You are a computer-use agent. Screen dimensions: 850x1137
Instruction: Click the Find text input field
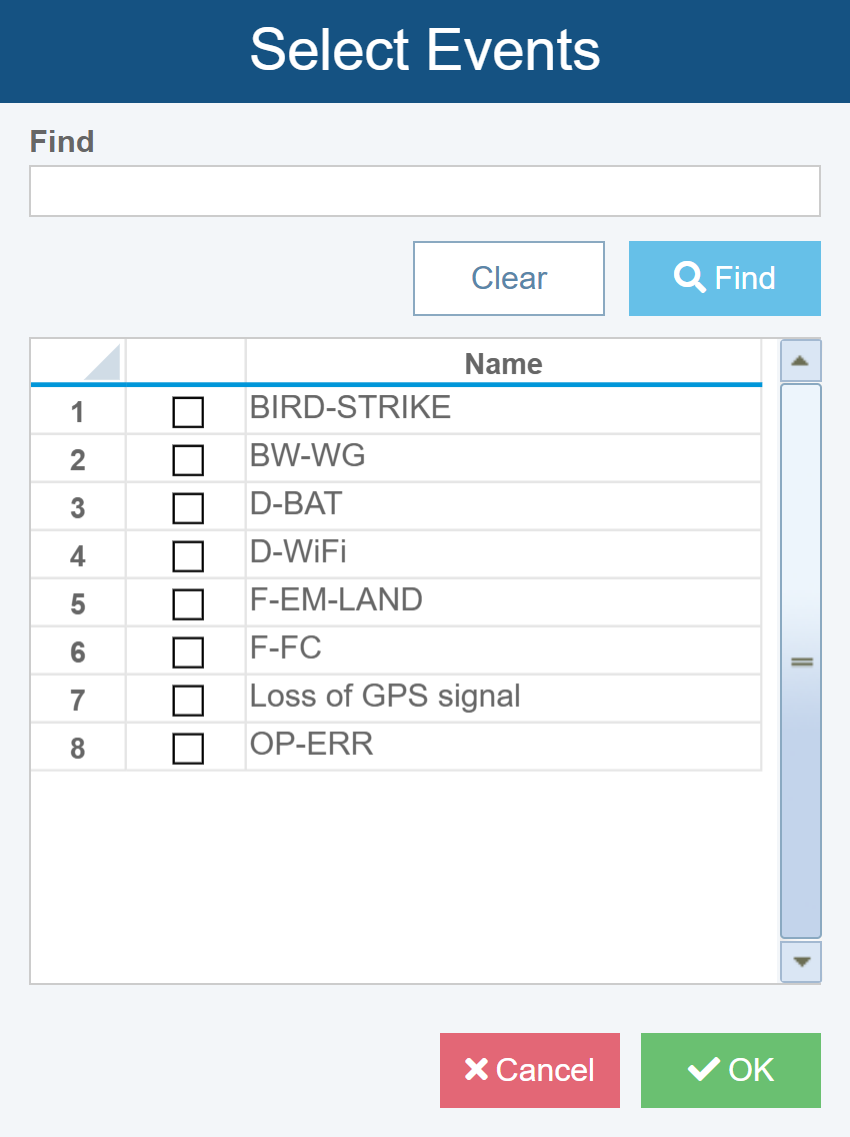click(x=424, y=191)
